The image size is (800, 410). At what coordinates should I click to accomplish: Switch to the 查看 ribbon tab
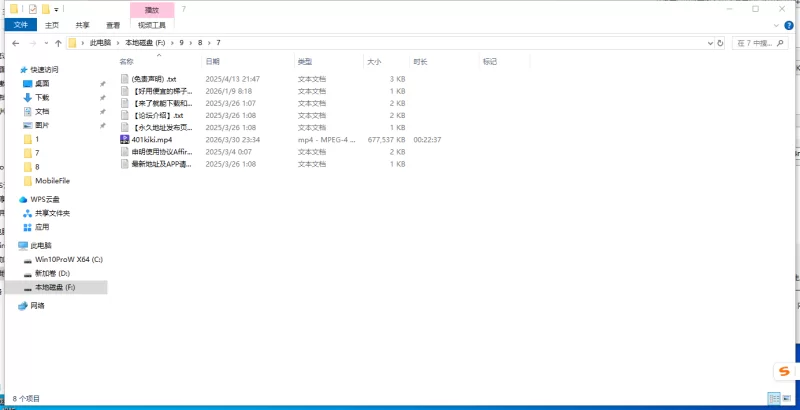pyautogui.click(x=113, y=25)
